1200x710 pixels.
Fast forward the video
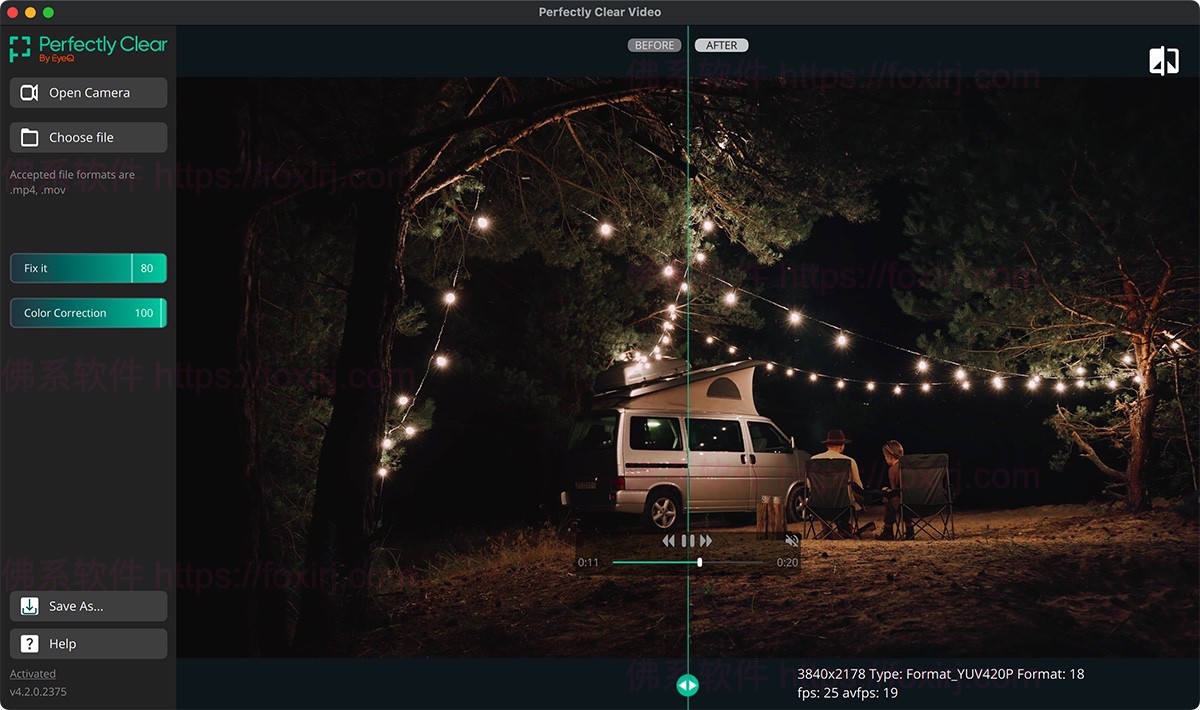point(706,541)
